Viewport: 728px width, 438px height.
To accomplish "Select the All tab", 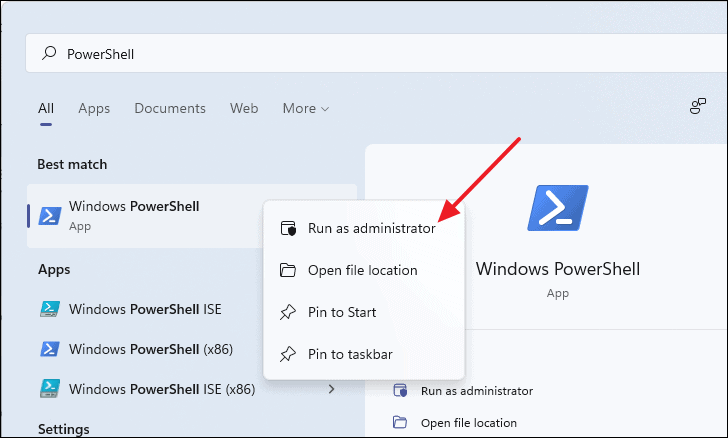I will [x=46, y=108].
